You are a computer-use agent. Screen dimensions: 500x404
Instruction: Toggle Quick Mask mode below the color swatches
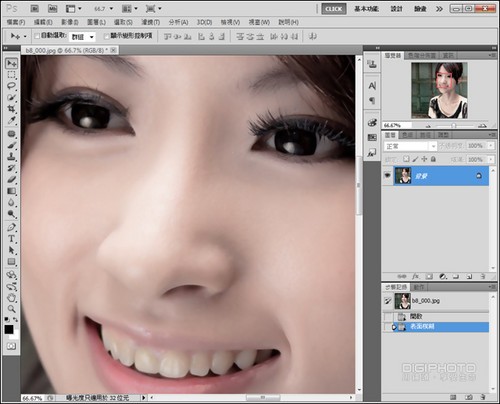click(x=11, y=346)
